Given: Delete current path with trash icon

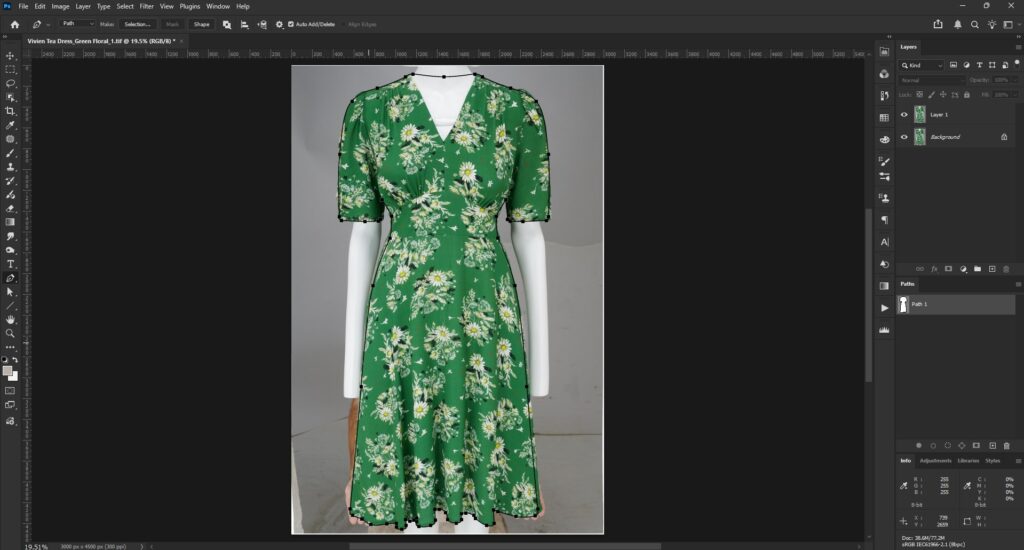Looking at the screenshot, I should [1006, 445].
